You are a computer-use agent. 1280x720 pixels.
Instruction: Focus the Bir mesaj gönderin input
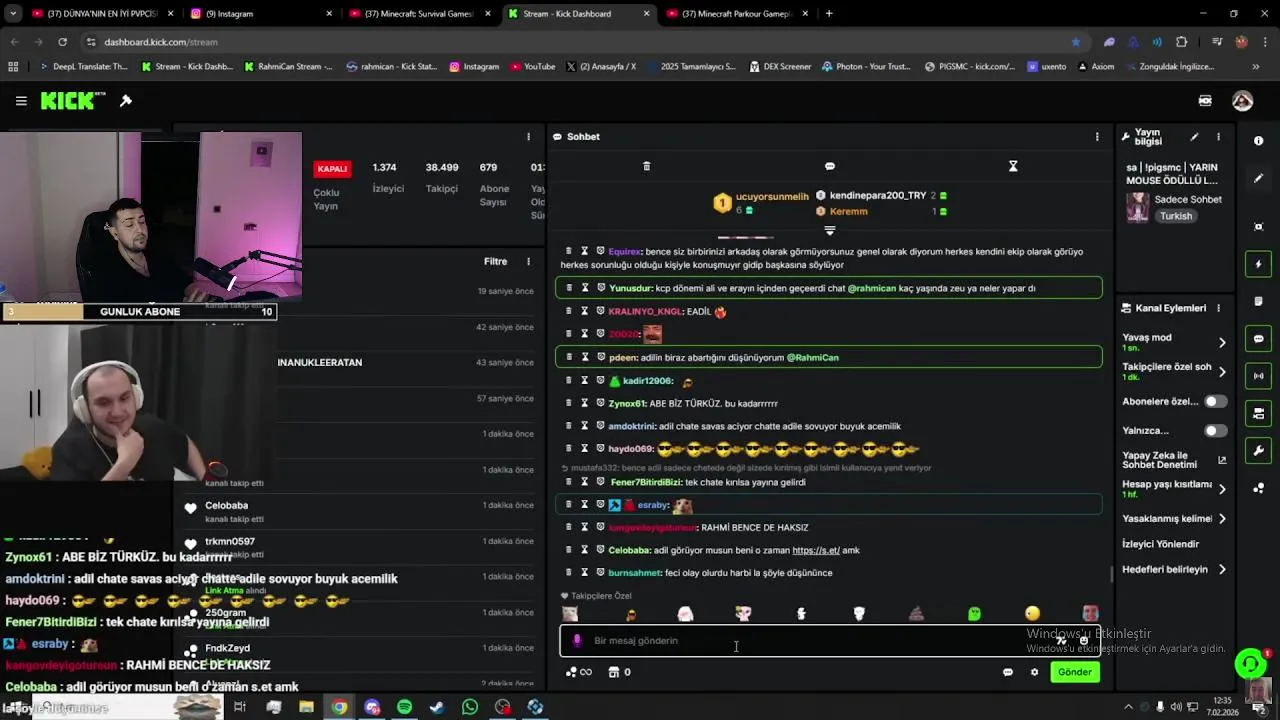point(830,641)
